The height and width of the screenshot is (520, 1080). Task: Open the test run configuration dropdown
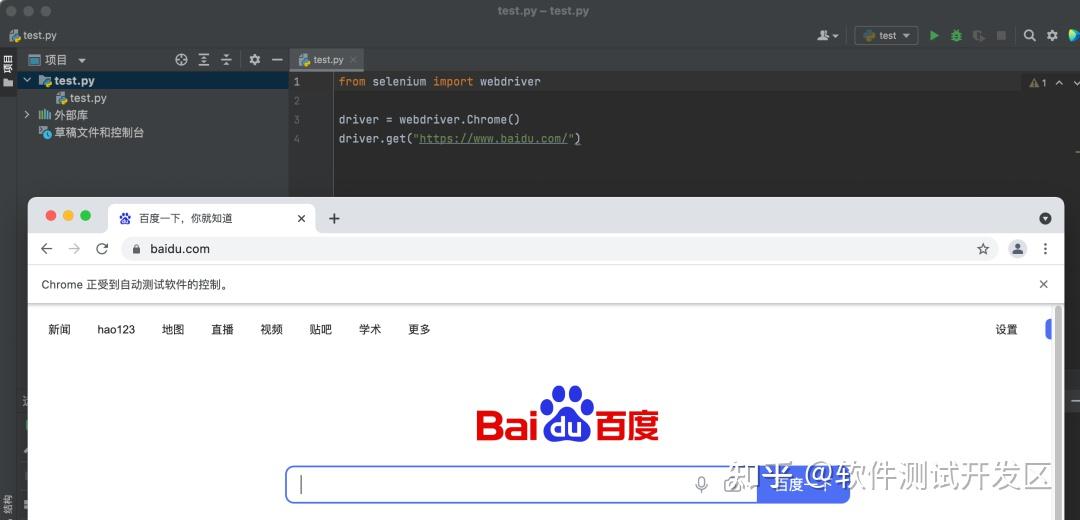click(886, 35)
